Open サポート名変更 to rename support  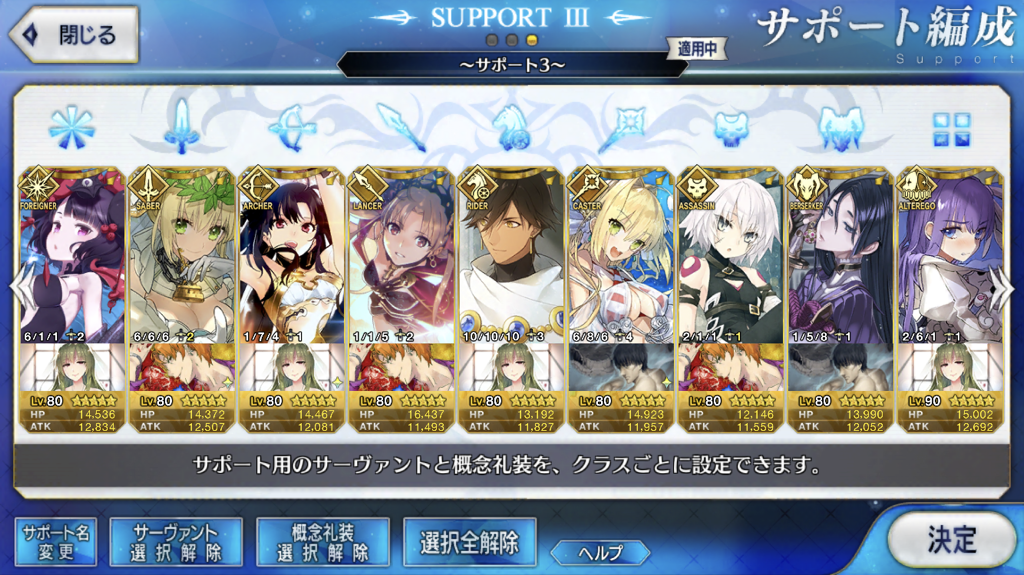click(x=56, y=542)
